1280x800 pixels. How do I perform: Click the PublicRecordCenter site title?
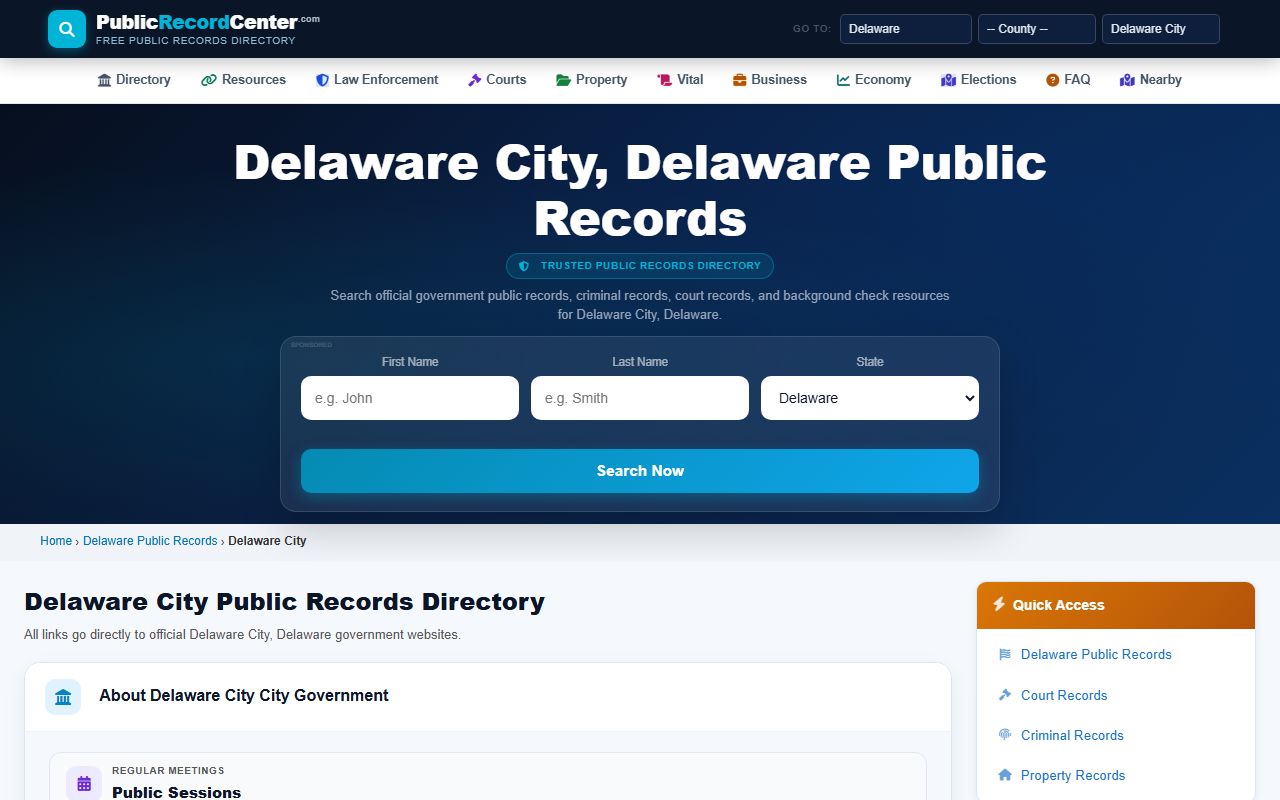pyautogui.click(x=208, y=21)
